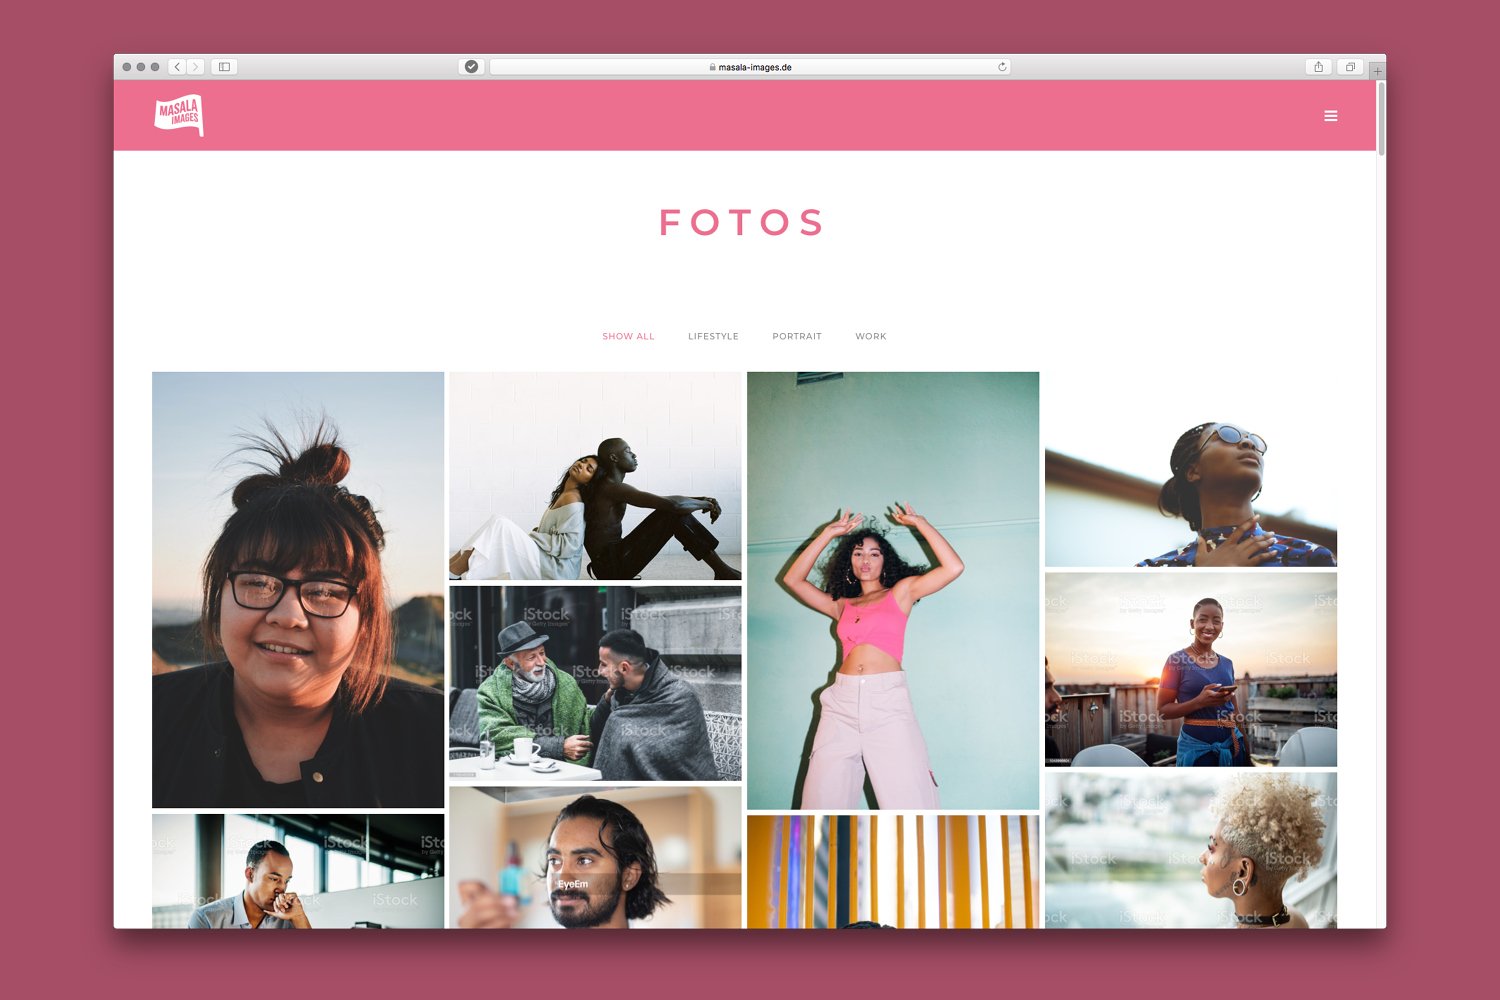This screenshot has height=1000, width=1500.
Task: Filter photos by LIFESTYLE
Action: [x=713, y=337]
